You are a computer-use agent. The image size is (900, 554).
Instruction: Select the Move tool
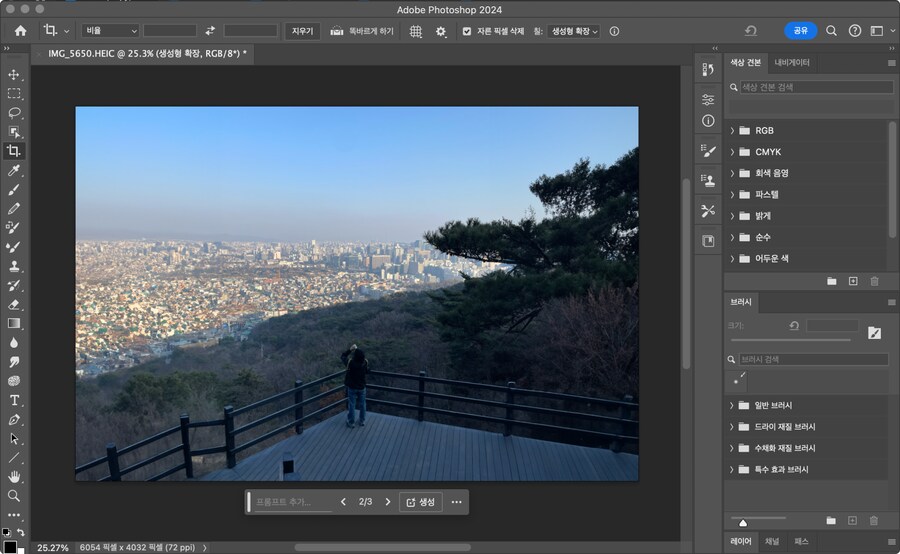(x=14, y=75)
